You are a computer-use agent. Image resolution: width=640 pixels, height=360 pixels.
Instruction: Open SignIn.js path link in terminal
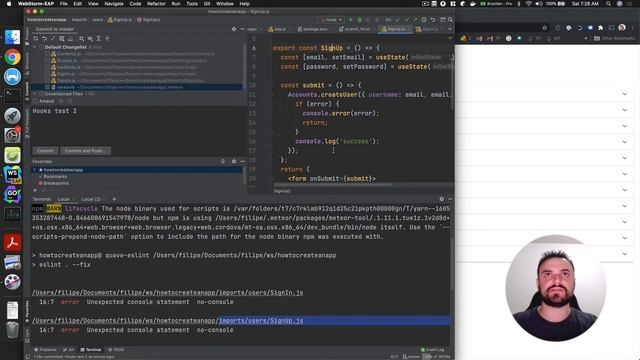tap(167, 293)
